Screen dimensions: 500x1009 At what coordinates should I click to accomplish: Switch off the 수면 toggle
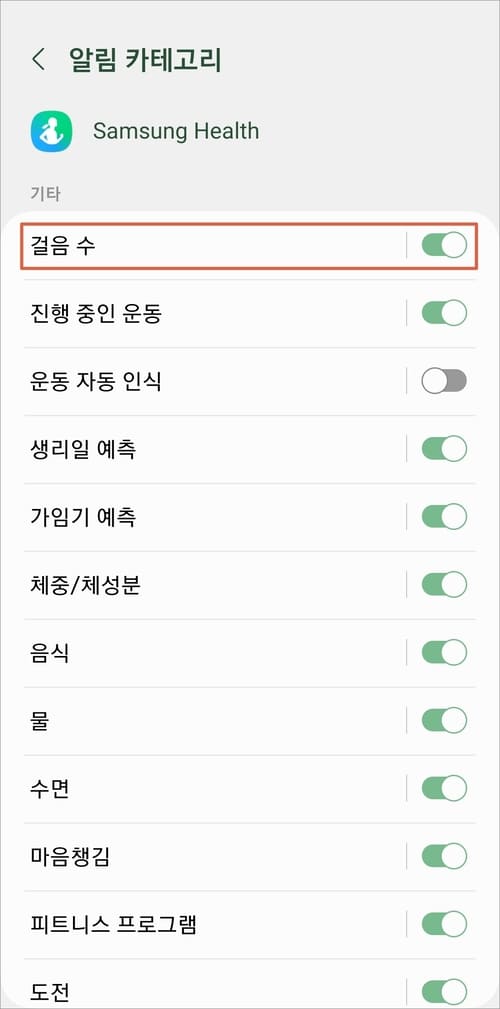444,788
